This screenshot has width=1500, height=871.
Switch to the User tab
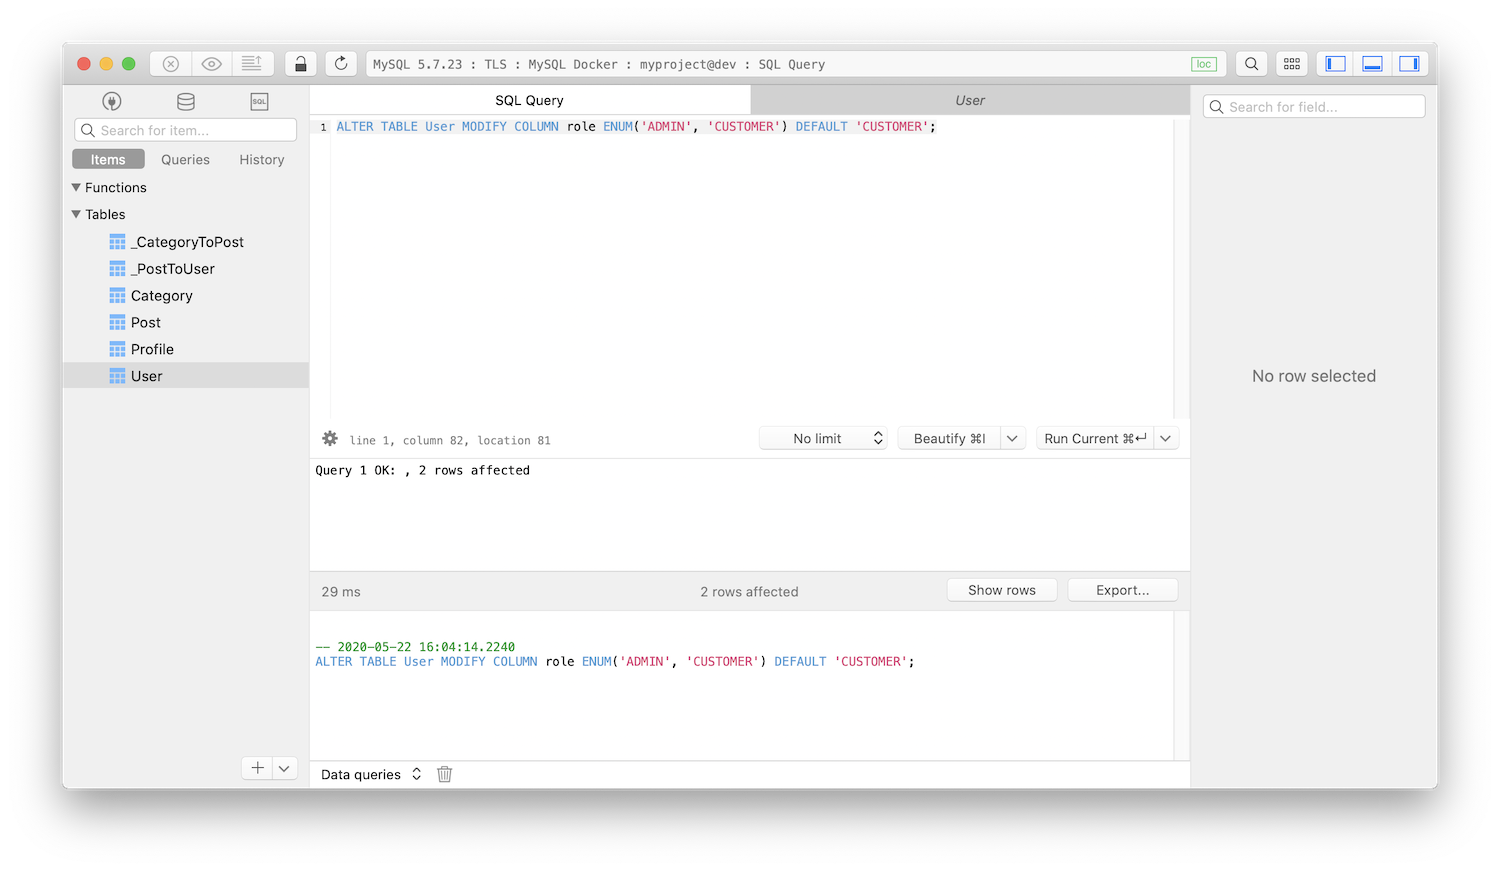pyautogui.click(x=968, y=100)
